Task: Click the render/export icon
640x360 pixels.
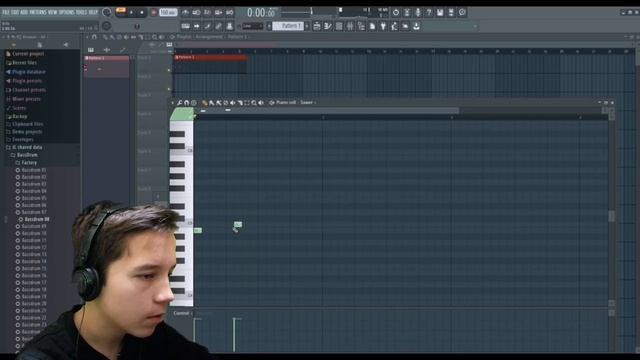Action: [x=451, y=13]
